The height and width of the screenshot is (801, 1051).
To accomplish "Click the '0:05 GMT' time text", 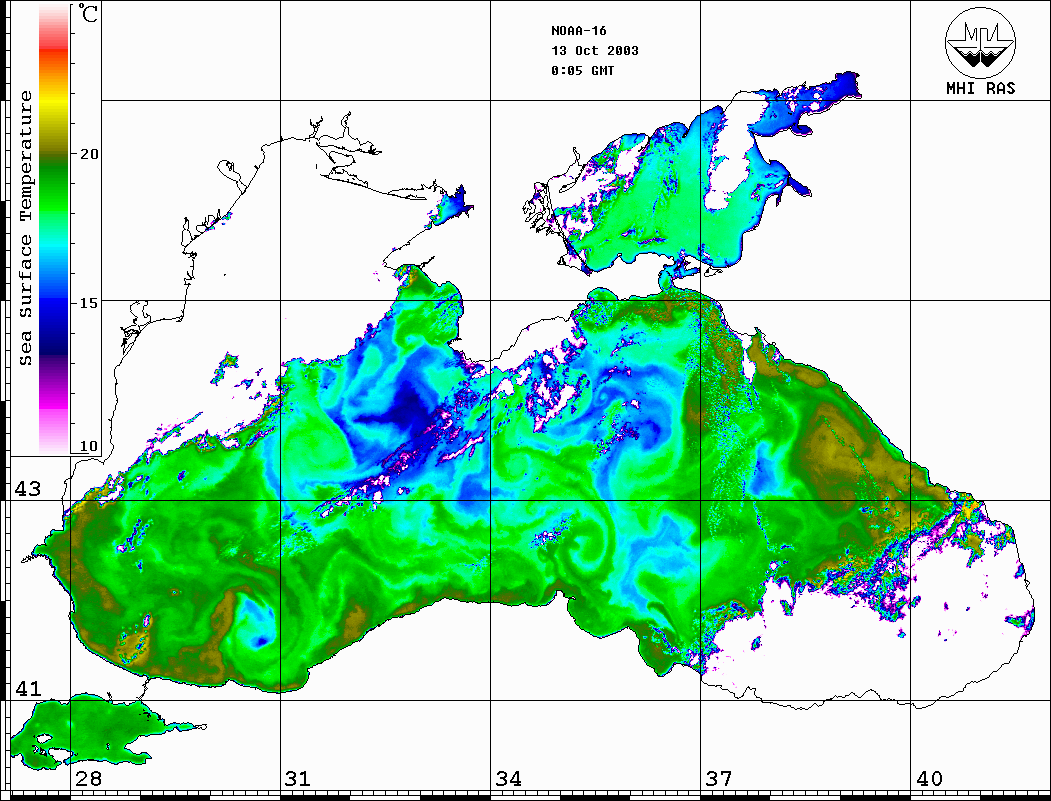I will pyautogui.click(x=582, y=71).
